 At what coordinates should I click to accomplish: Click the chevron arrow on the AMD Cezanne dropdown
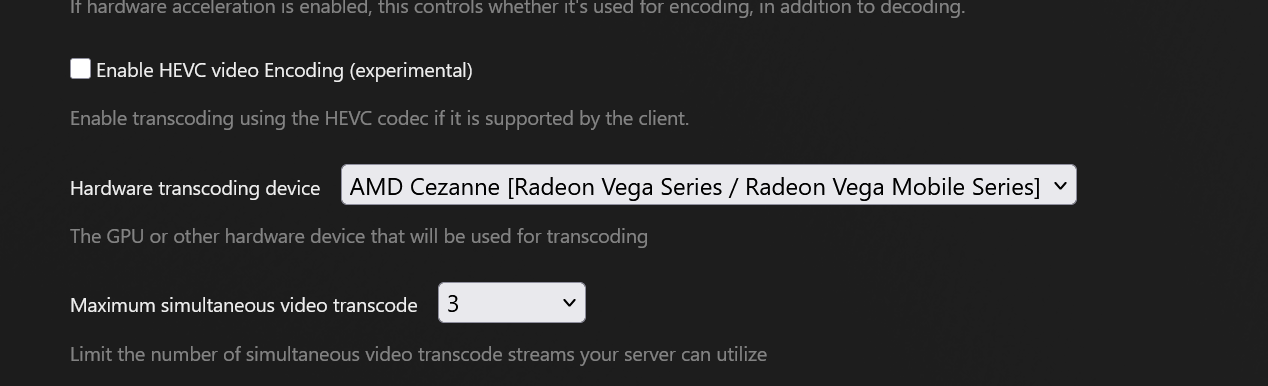tap(1060, 185)
